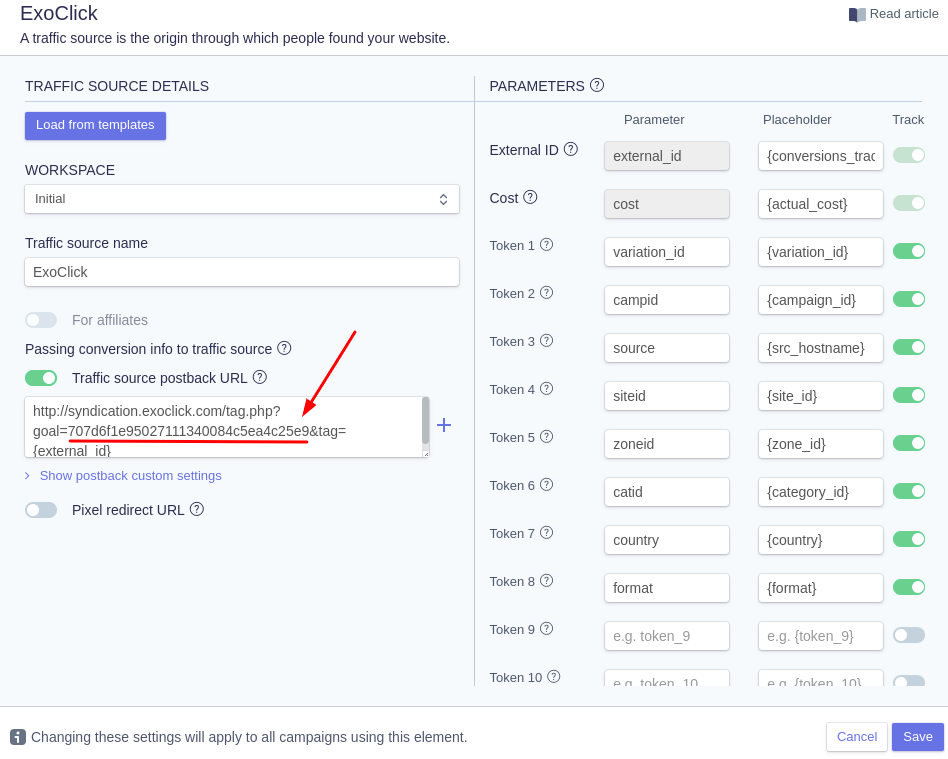Click the Save button
Image resolution: width=948 pixels, height=759 pixels.
[x=917, y=737]
